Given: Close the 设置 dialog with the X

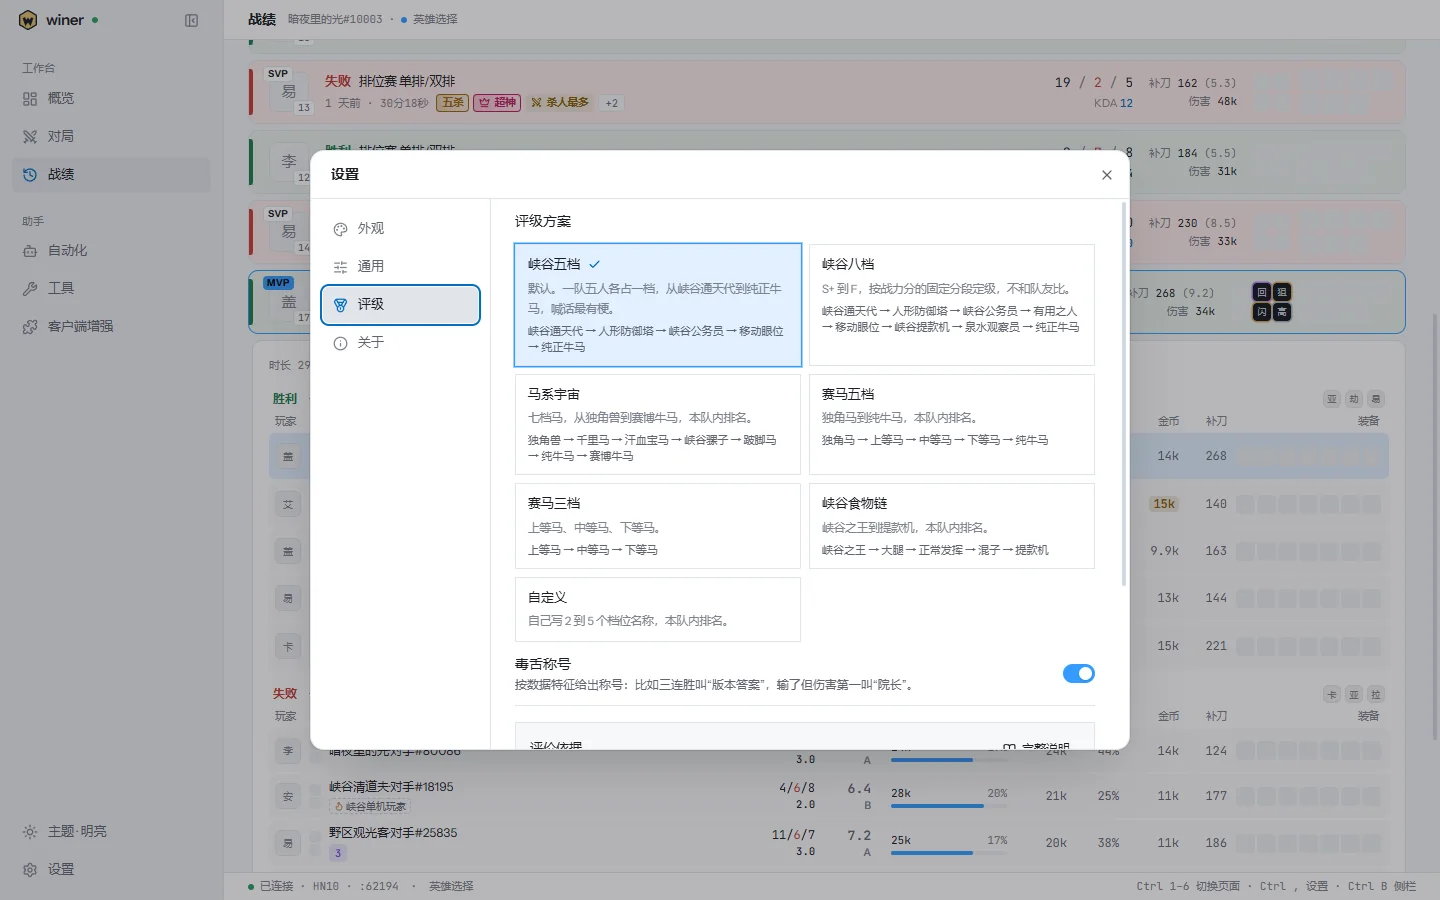Looking at the screenshot, I should pos(1107,175).
